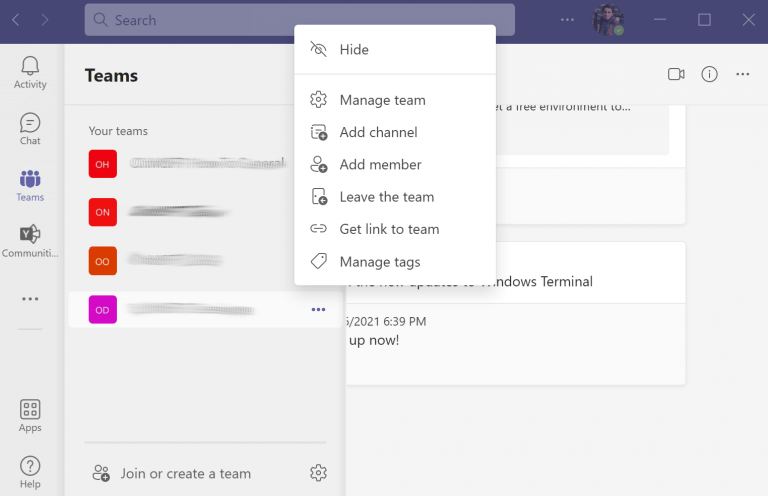Open the Apps store
This screenshot has height=496, width=768.
coord(30,416)
